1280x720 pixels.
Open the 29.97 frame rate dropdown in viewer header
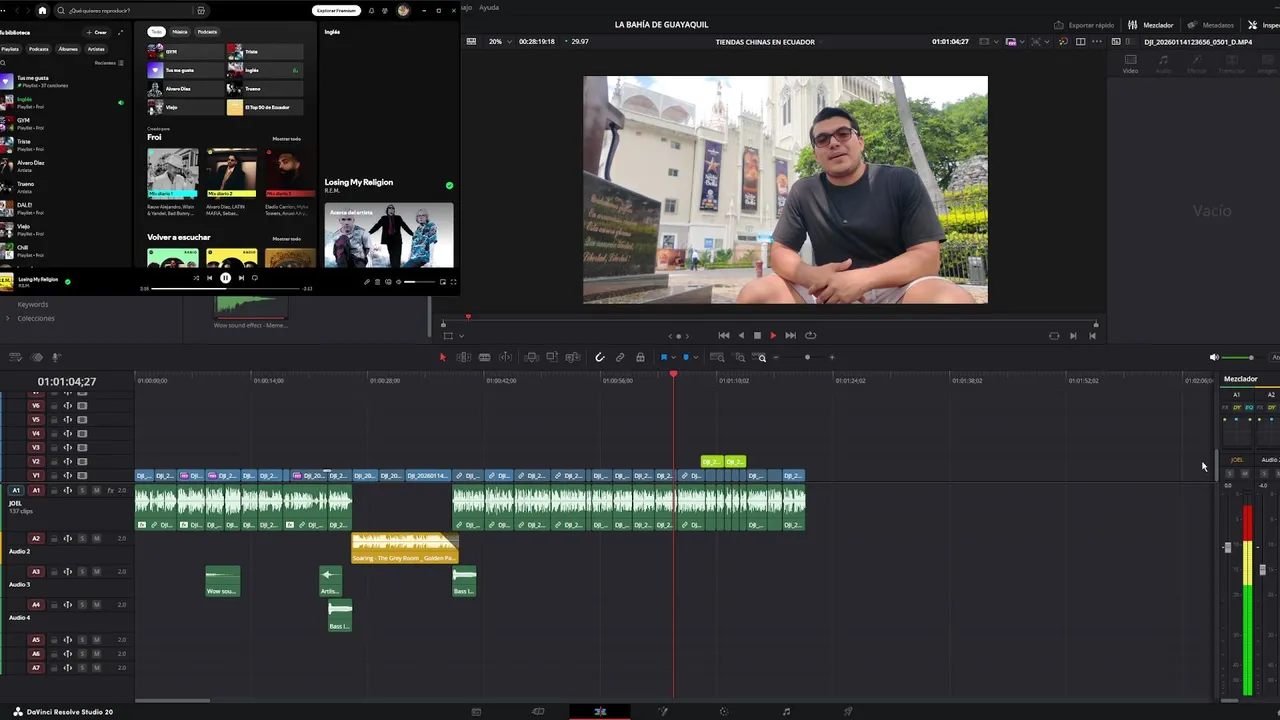click(577, 42)
